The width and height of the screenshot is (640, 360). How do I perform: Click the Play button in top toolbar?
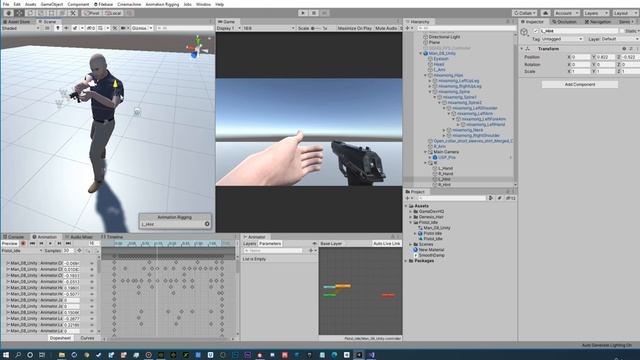click(x=303, y=13)
